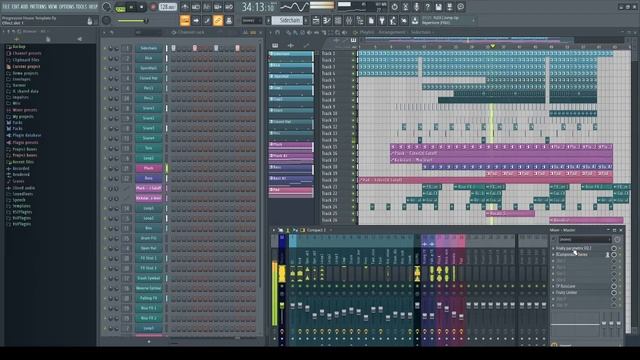Click the Fruity Limiter slot in mixer
The height and width of the screenshot is (360, 640).
click(567, 292)
